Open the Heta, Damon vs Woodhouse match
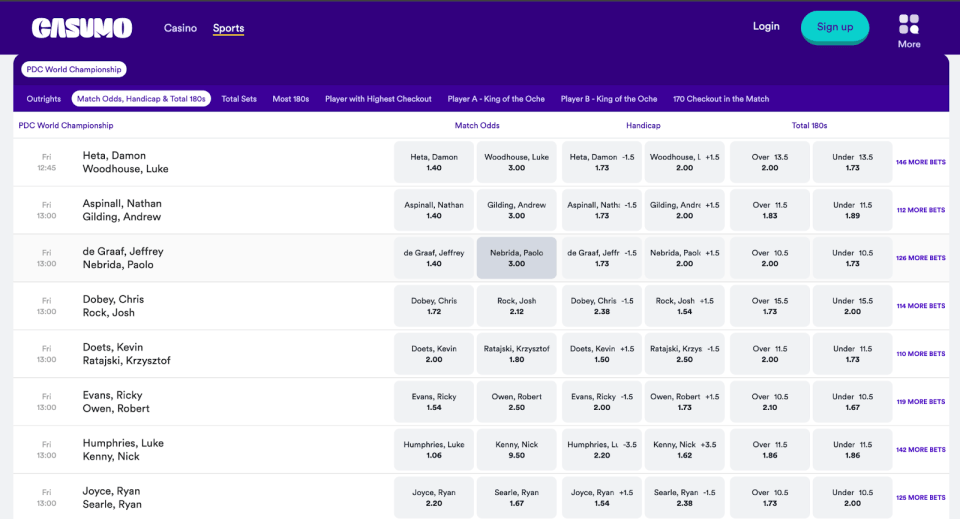 126,162
